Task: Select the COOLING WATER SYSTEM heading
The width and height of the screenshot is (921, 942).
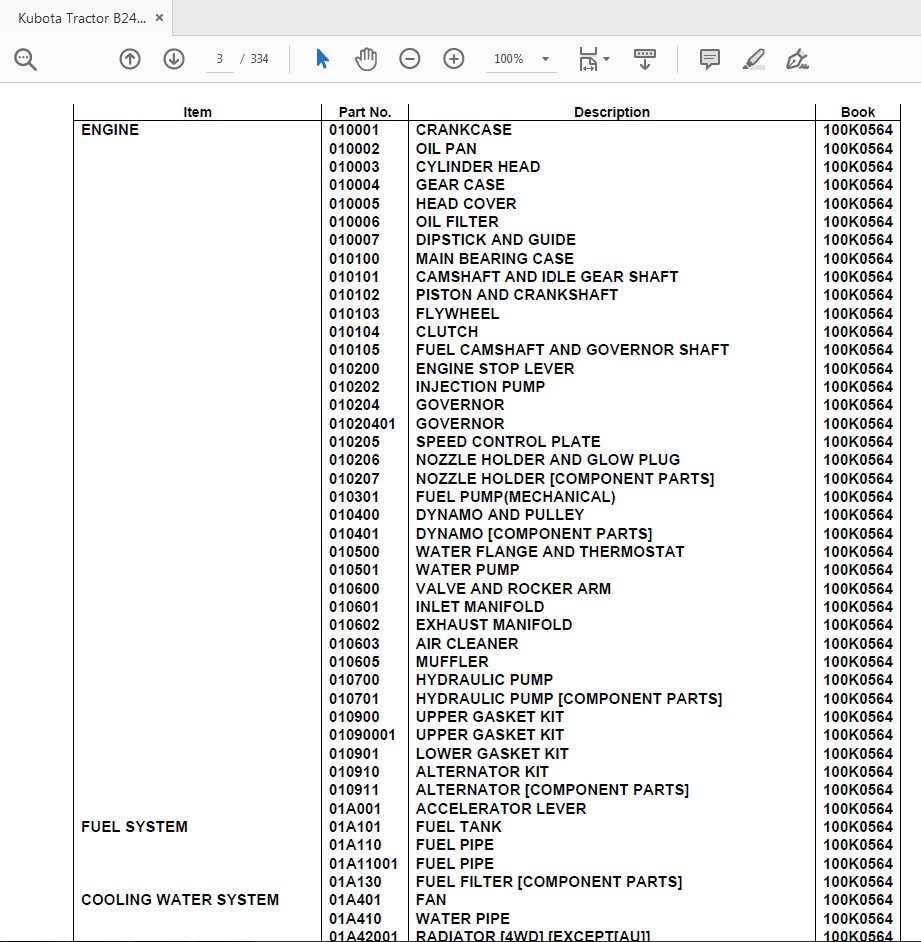Action: [x=180, y=899]
